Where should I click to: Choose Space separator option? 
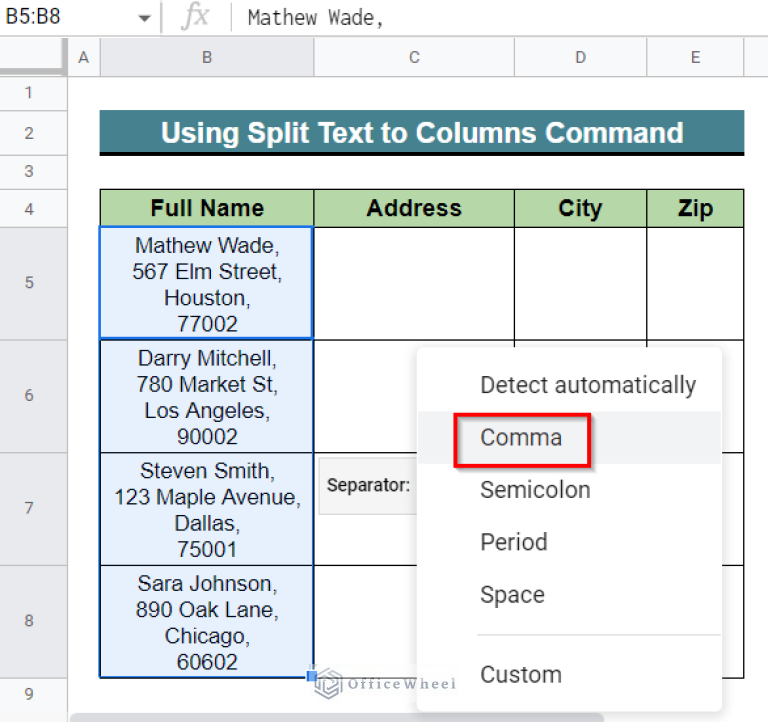click(x=511, y=595)
